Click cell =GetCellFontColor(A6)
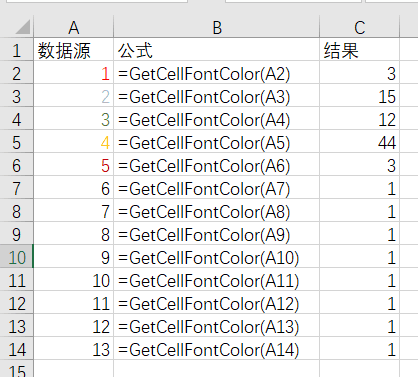 (x=217, y=165)
